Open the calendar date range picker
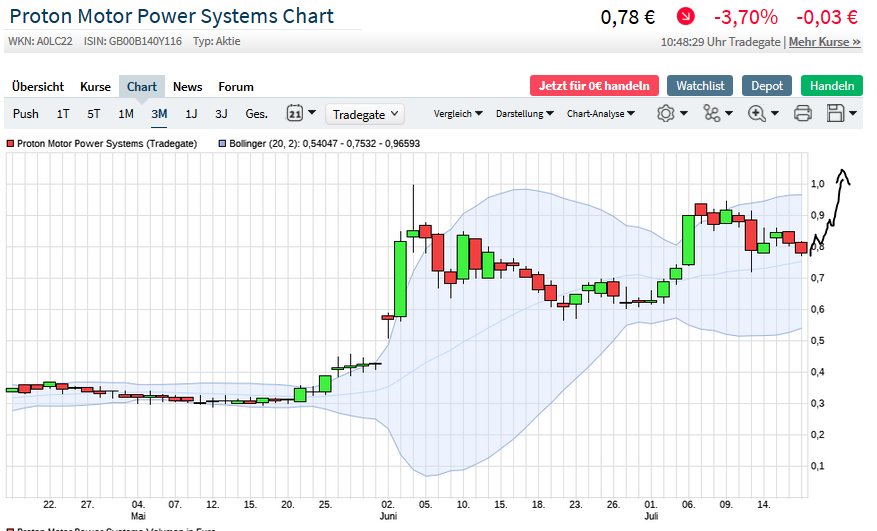Image resolution: width=877 pixels, height=531 pixels. tap(295, 114)
